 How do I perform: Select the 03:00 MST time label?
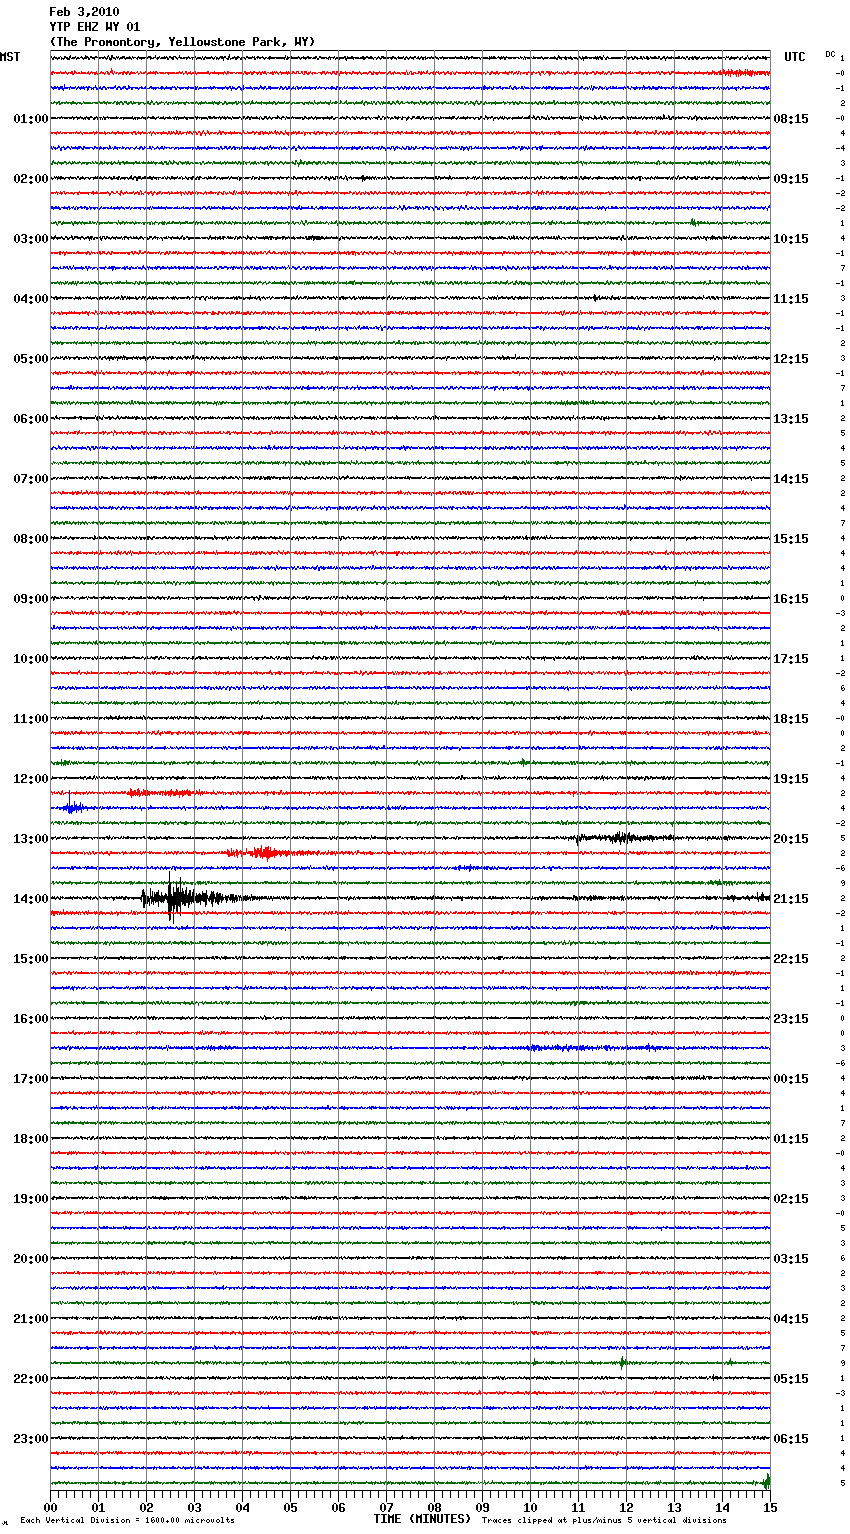(30, 239)
